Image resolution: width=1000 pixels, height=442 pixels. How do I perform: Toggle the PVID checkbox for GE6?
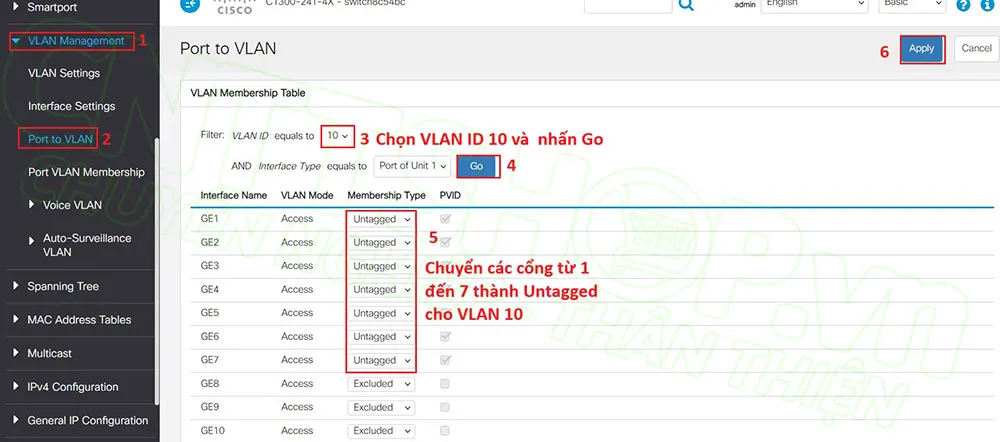445,336
